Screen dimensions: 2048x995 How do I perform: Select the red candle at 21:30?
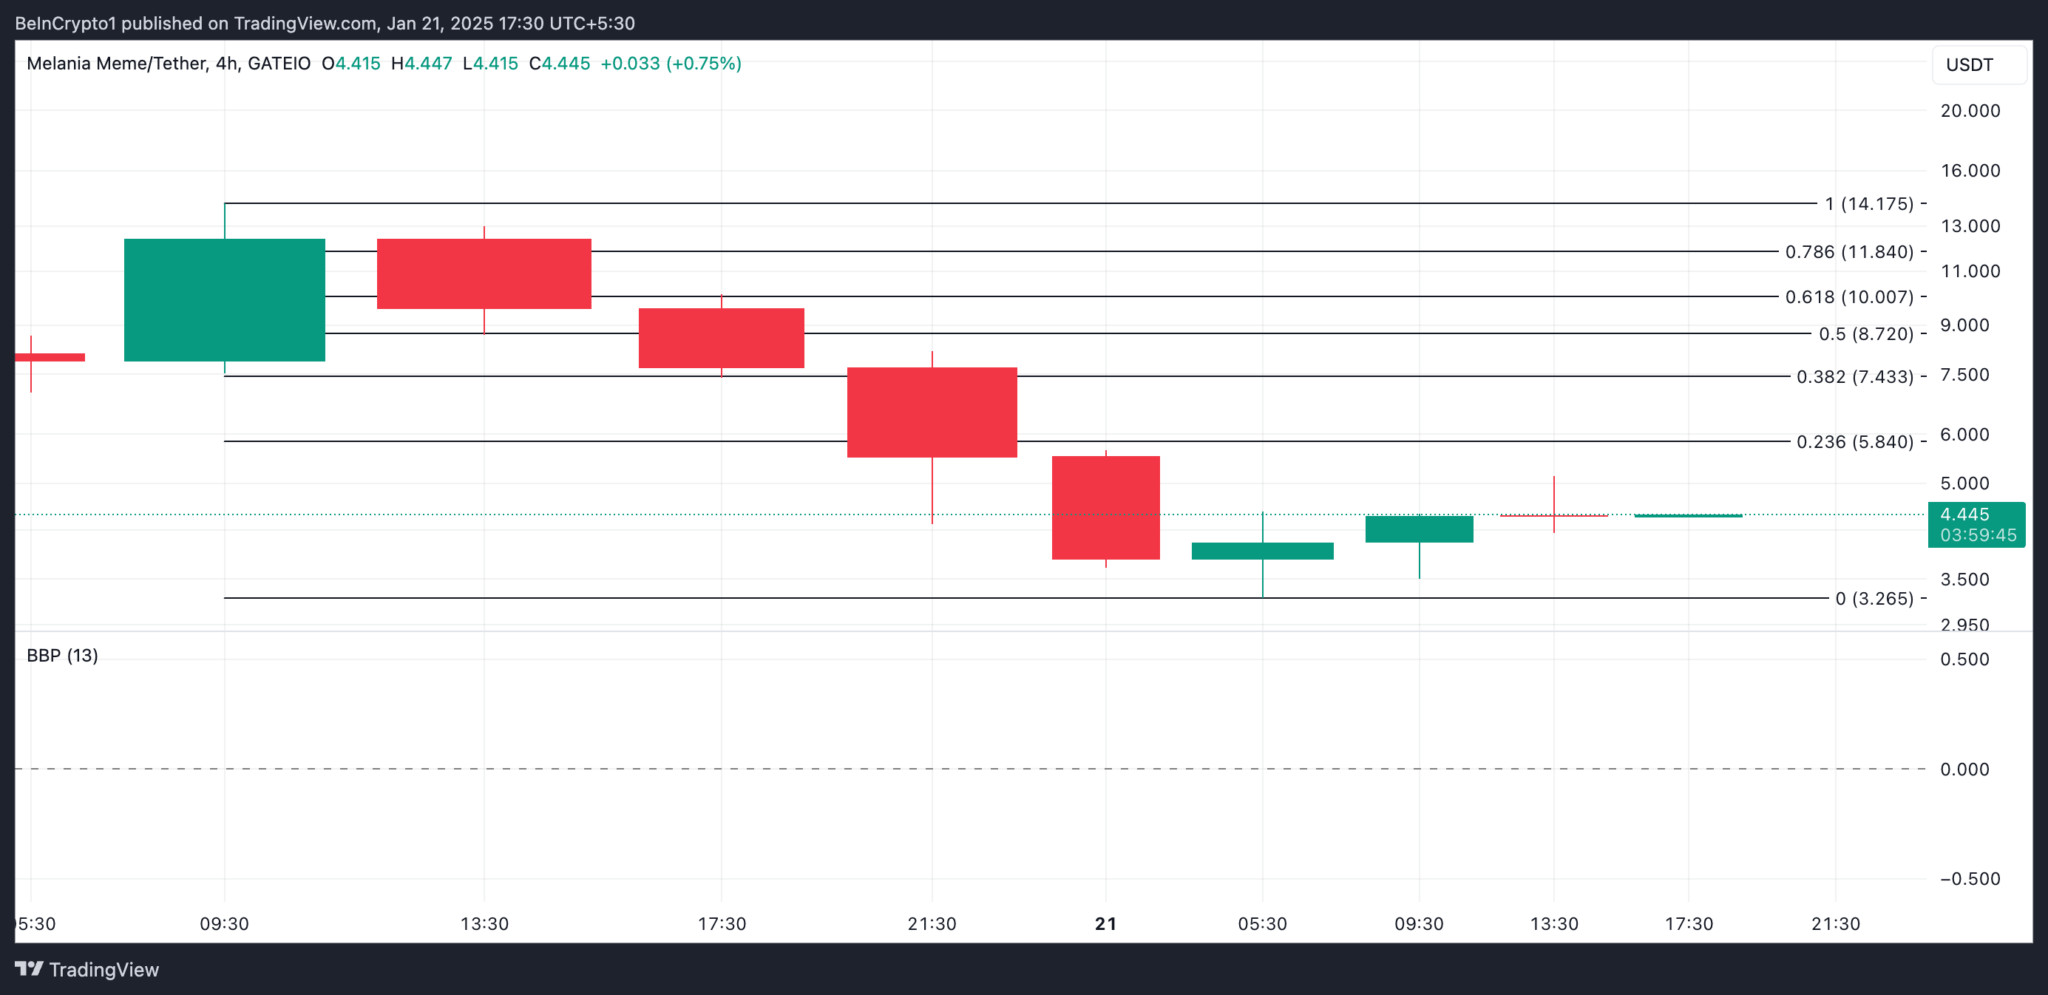tap(932, 412)
